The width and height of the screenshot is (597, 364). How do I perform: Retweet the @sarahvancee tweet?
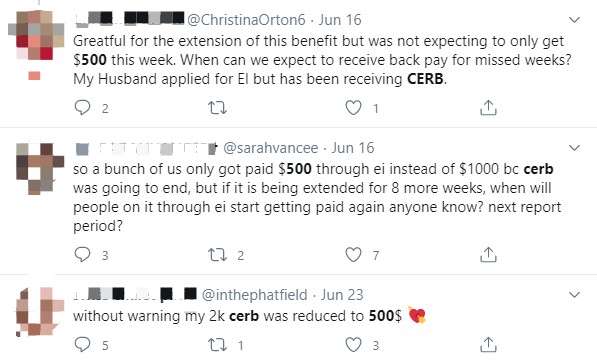pos(217,255)
